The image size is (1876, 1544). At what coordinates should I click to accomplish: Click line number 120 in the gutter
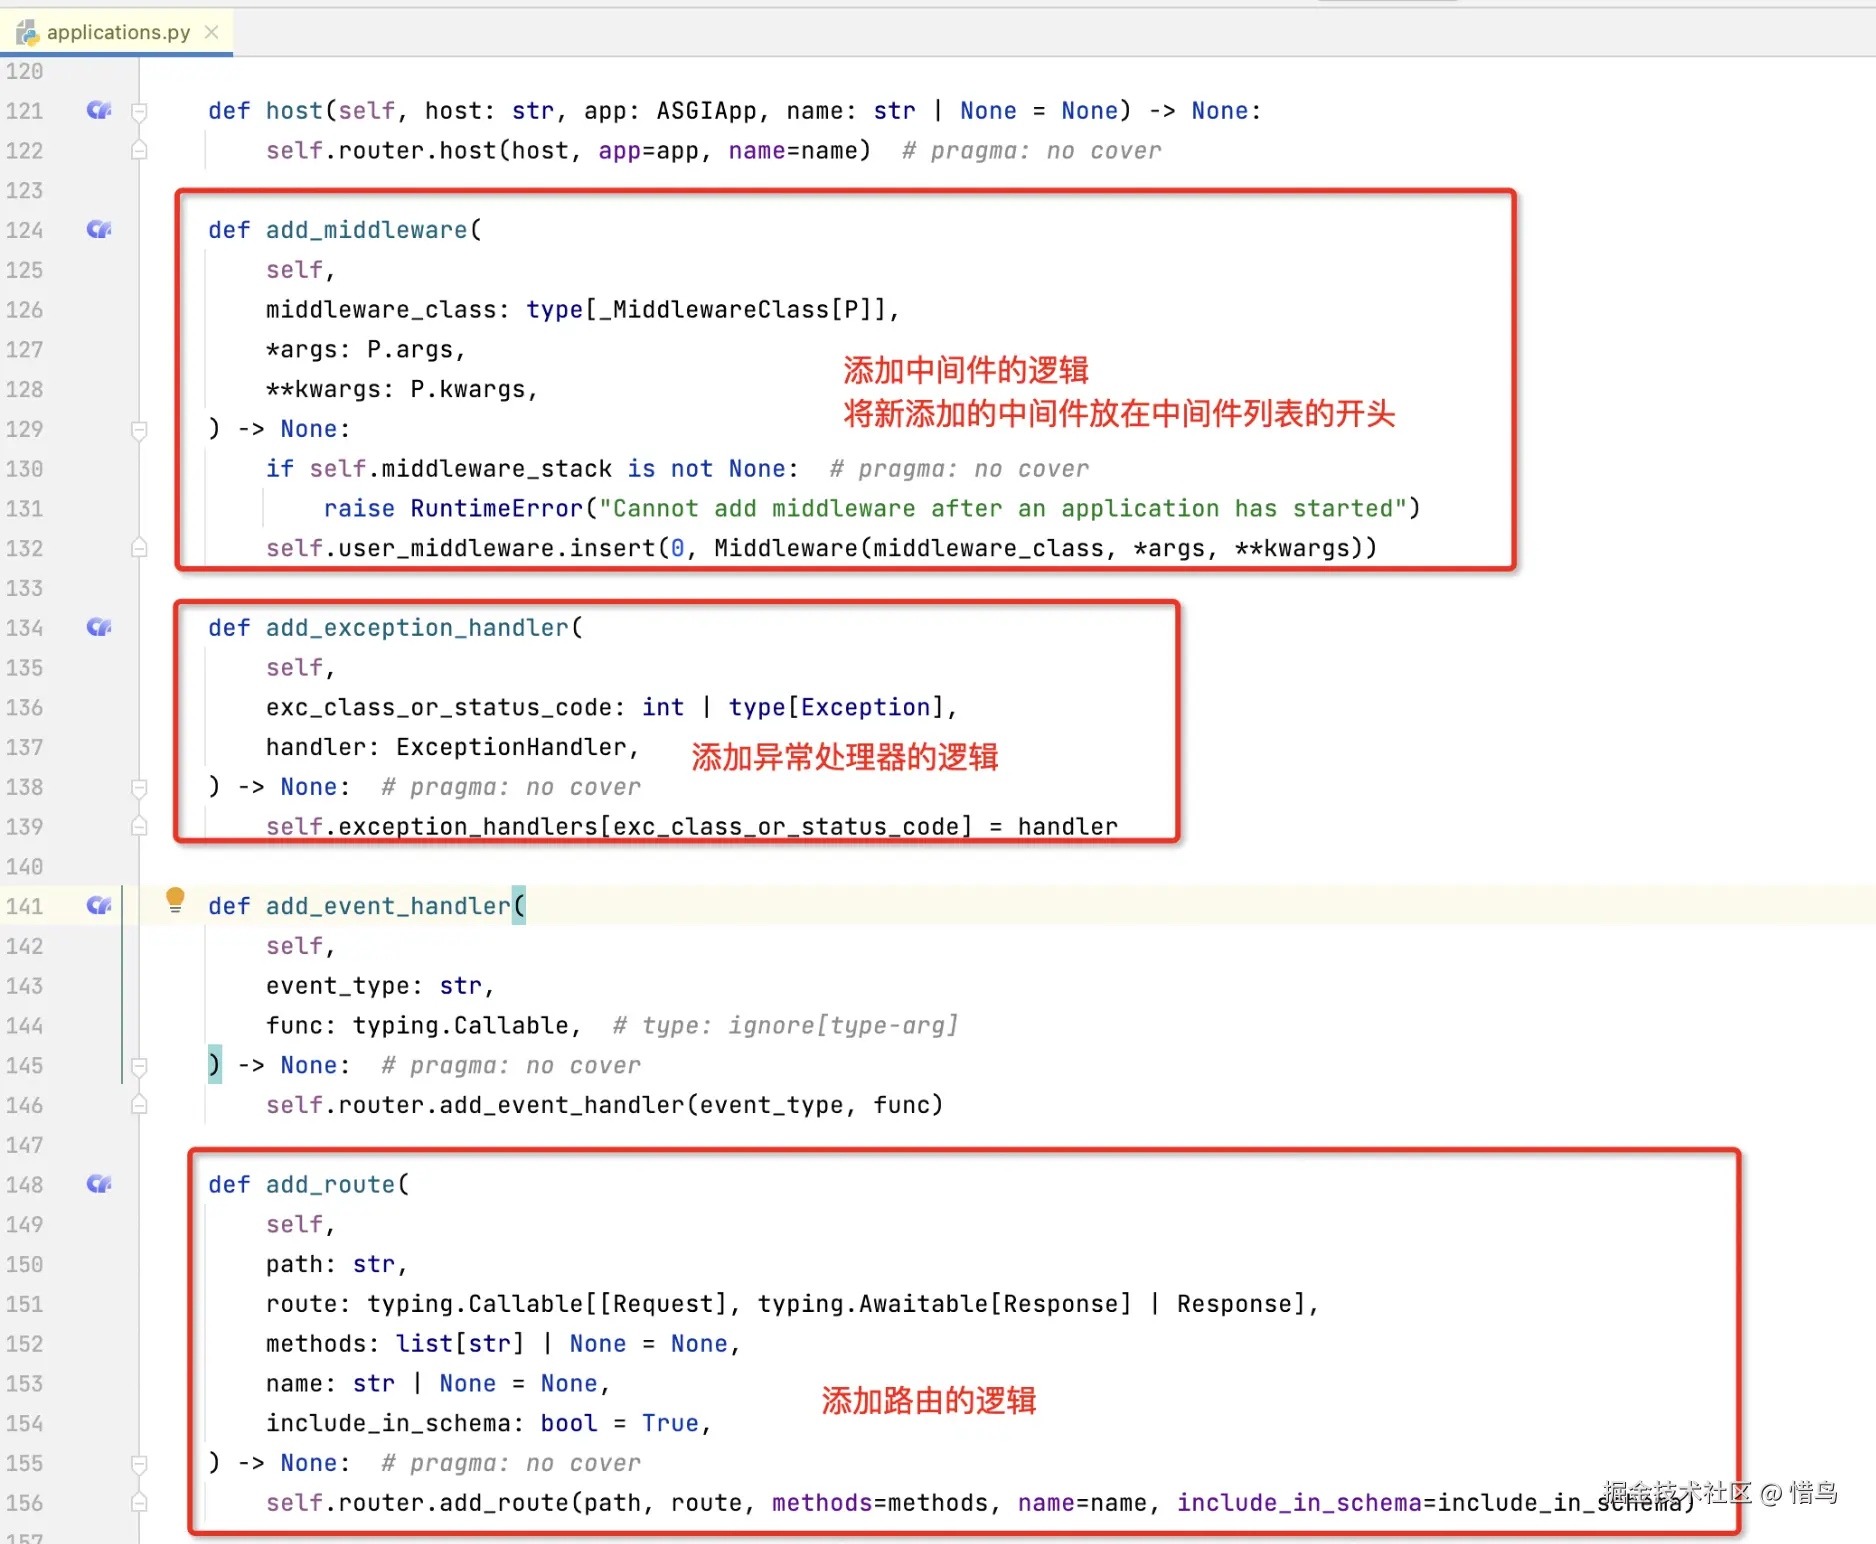click(x=24, y=71)
